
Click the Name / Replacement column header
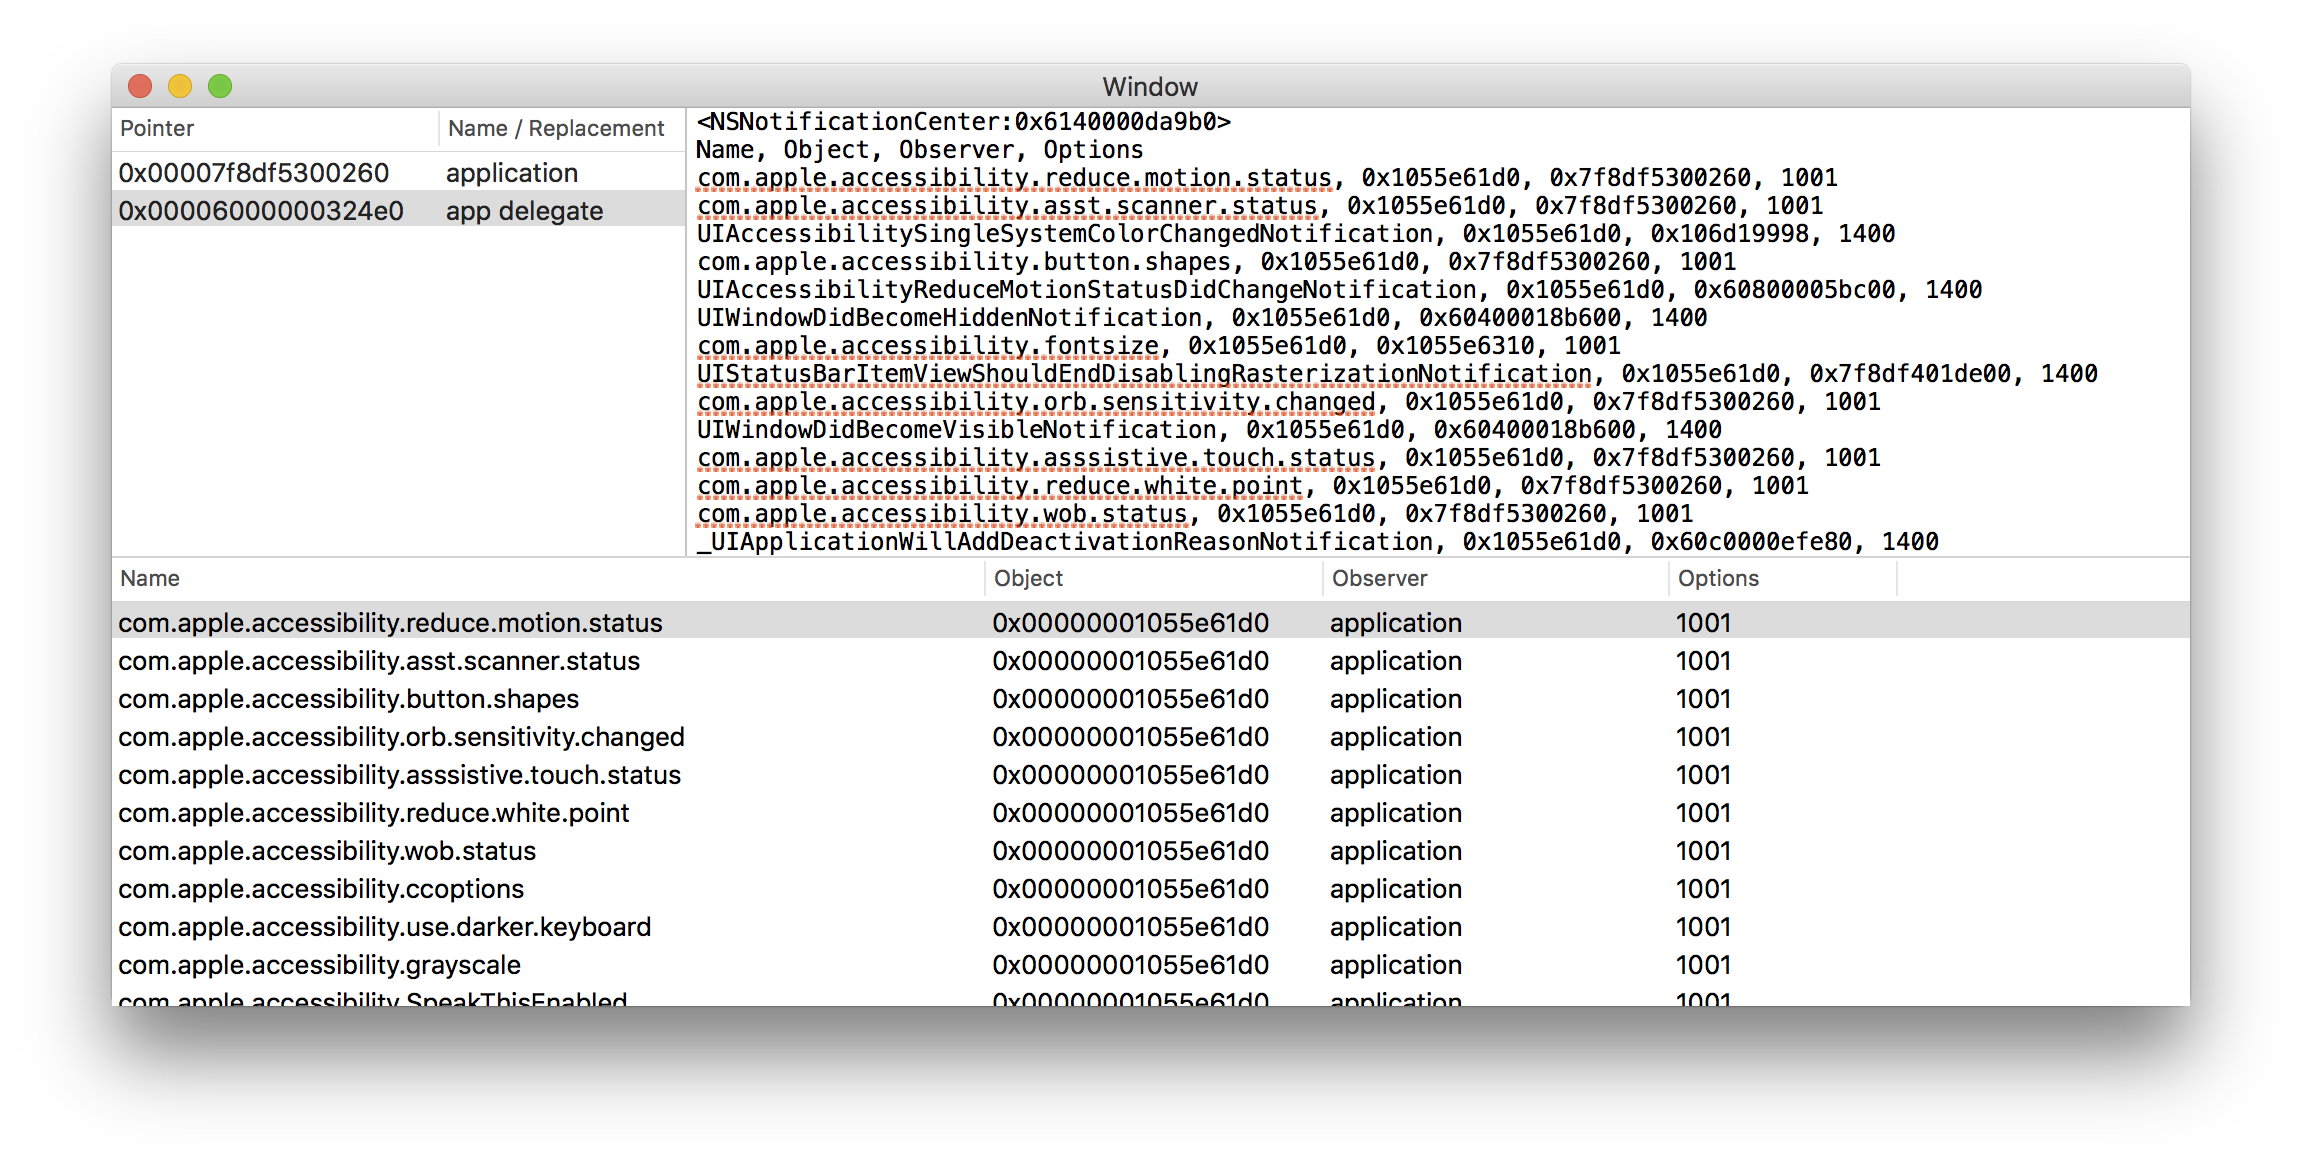pyautogui.click(x=554, y=128)
